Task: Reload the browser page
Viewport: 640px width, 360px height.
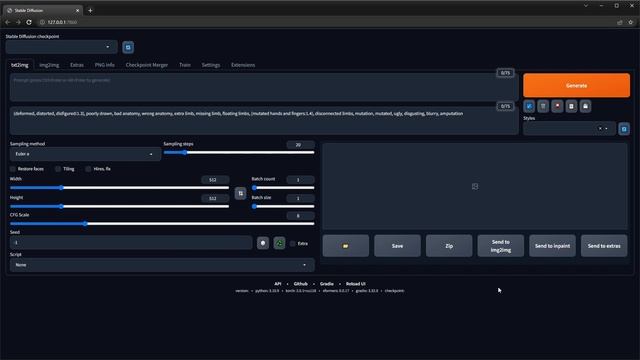Action: pos(29,22)
